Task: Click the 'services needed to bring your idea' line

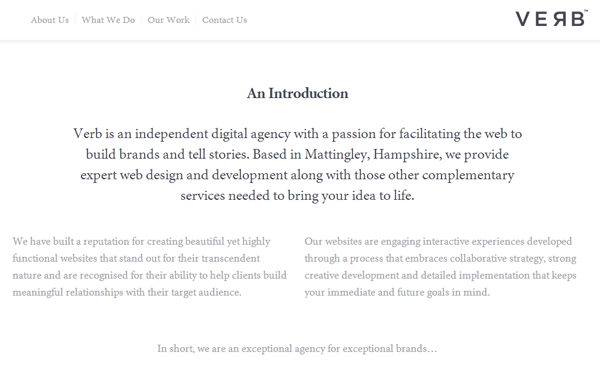Action: tap(297, 196)
